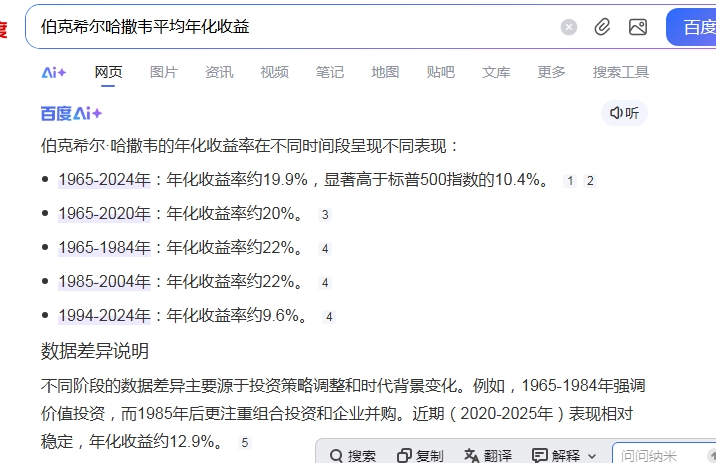
Task: Open citation 1 reference badge
Action: click(569, 181)
